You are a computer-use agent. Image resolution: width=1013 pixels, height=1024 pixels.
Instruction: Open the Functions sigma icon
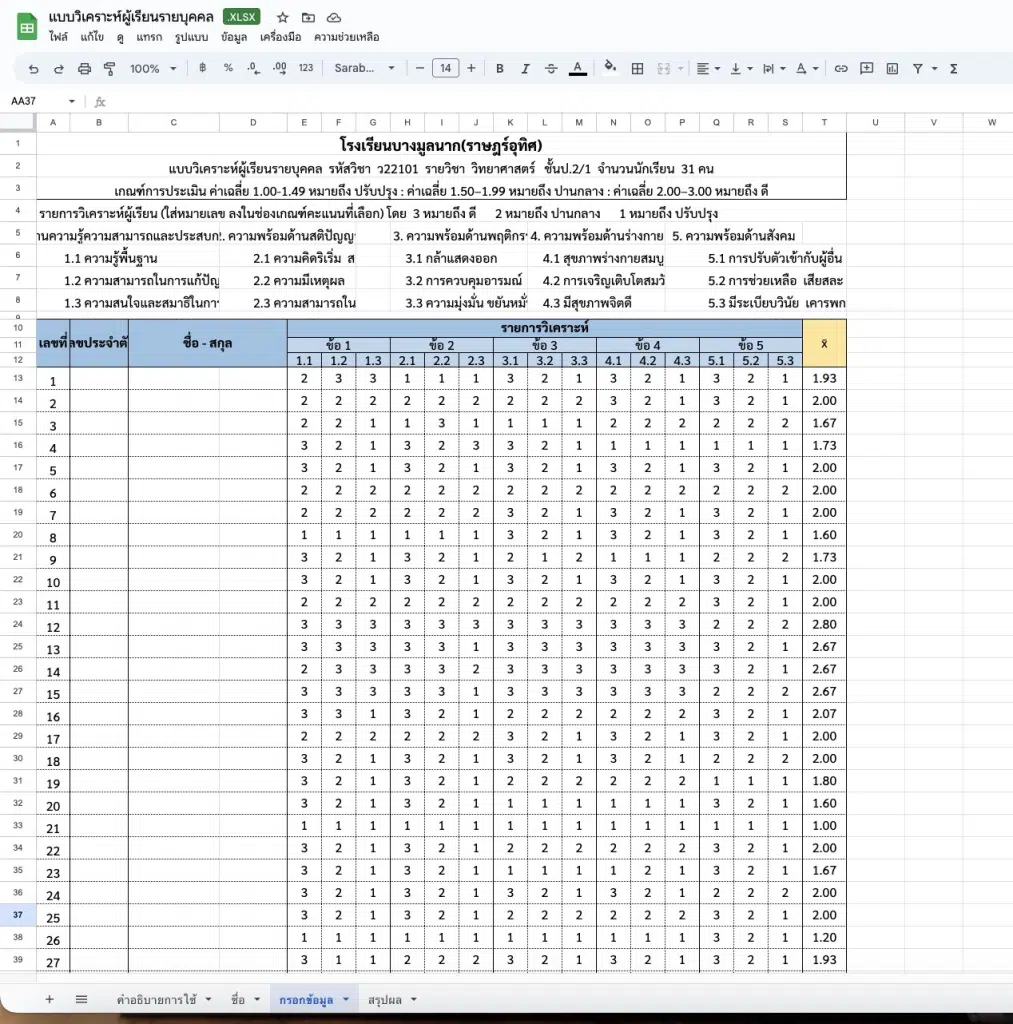954,69
